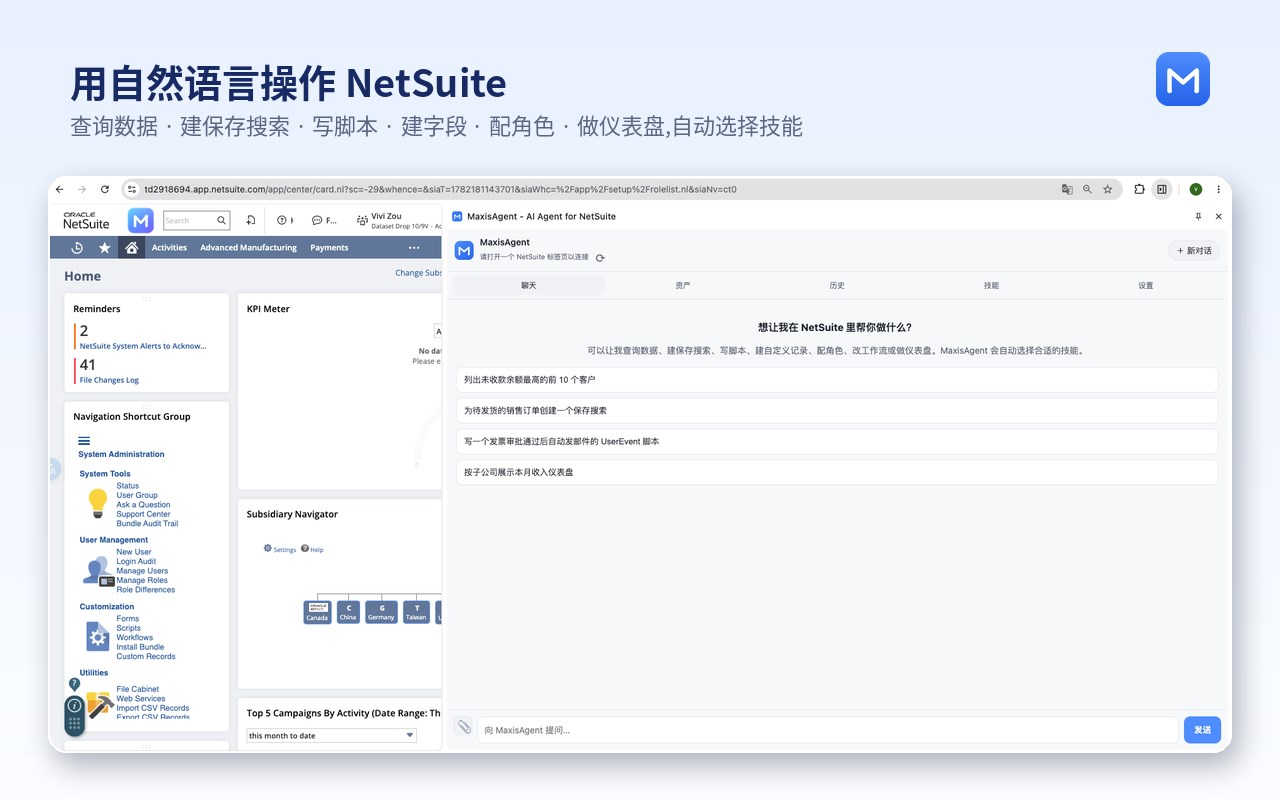1280x800 pixels.
Task: Open the Workflows link
Action: tap(135, 637)
